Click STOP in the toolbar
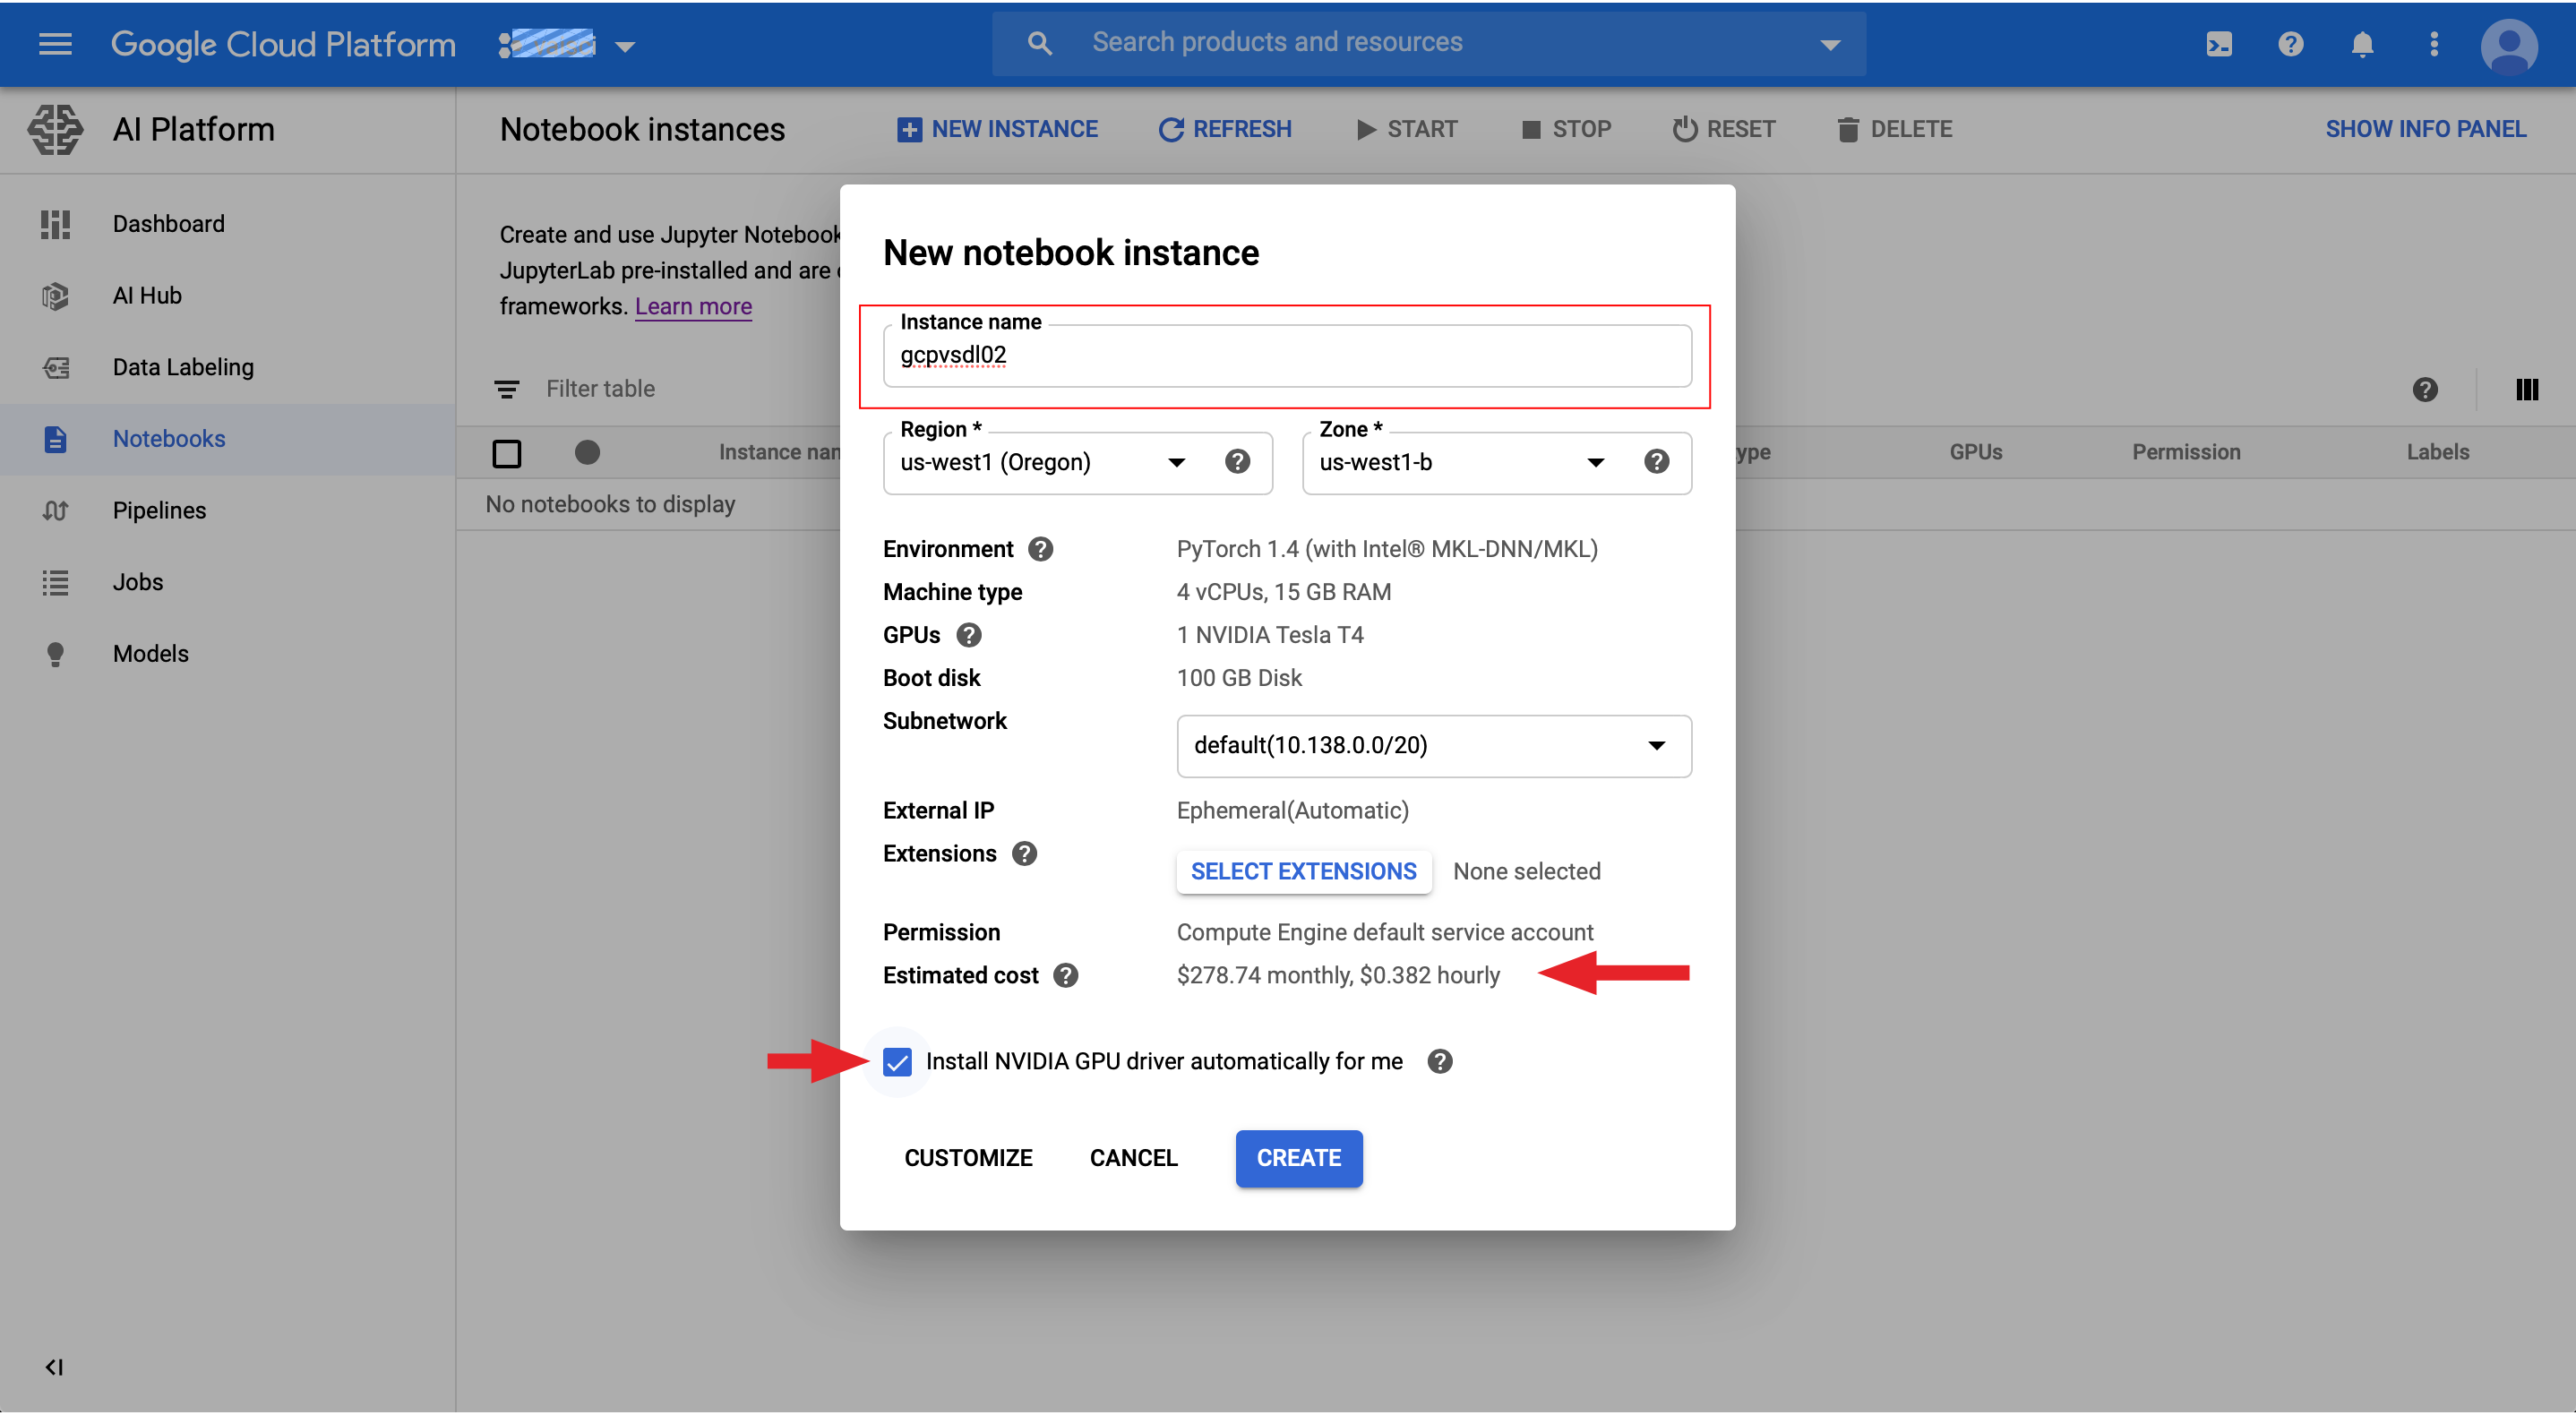The height and width of the screenshot is (1415, 2576). 1566,129
